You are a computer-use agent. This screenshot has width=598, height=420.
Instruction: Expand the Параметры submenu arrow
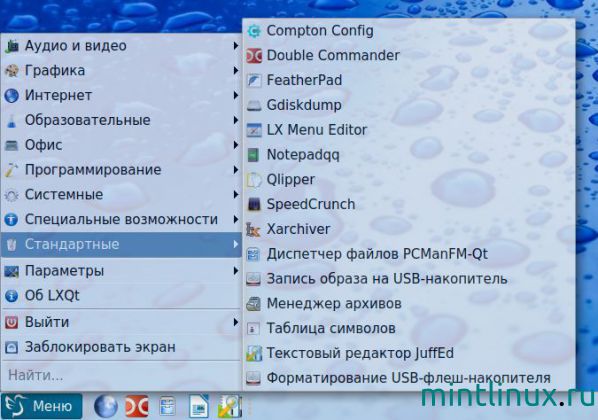(236, 271)
